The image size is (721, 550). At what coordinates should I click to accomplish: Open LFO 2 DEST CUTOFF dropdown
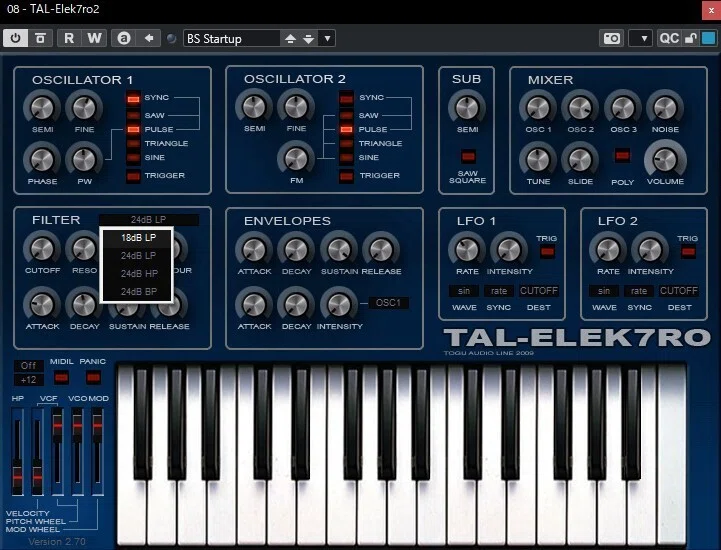tap(679, 291)
